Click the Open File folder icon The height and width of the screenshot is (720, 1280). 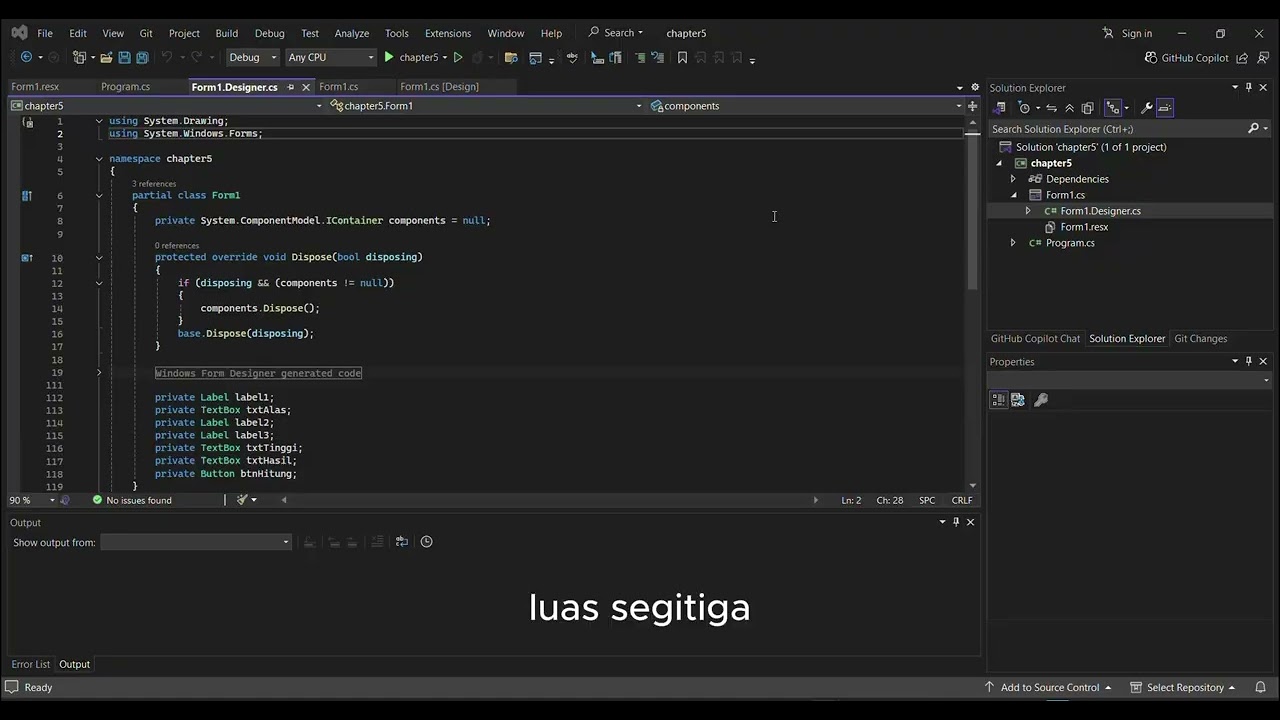pos(106,58)
